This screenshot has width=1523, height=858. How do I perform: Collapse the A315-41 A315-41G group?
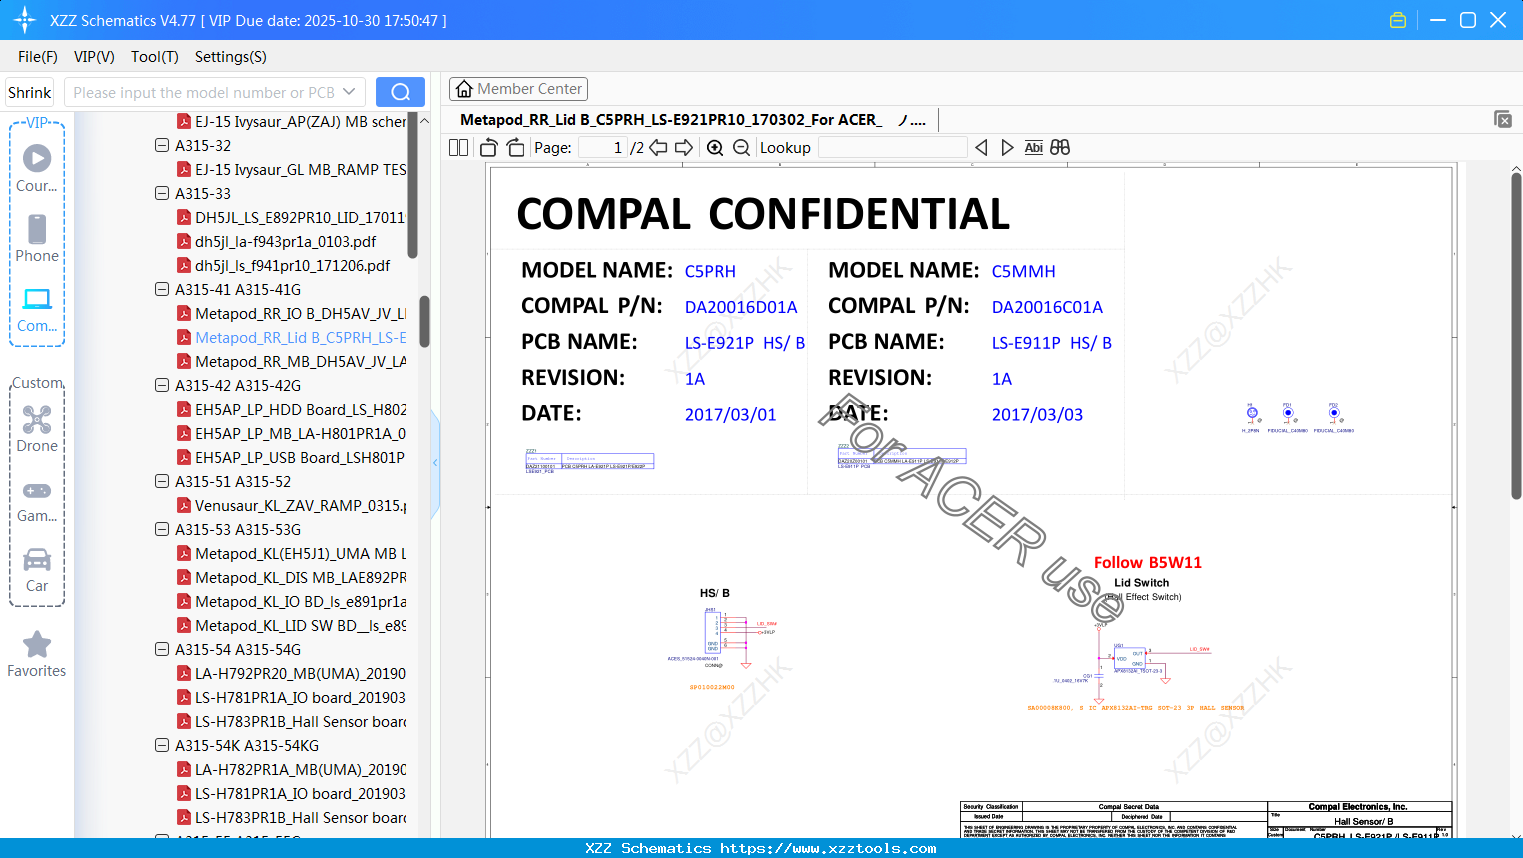click(x=162, y=290)
